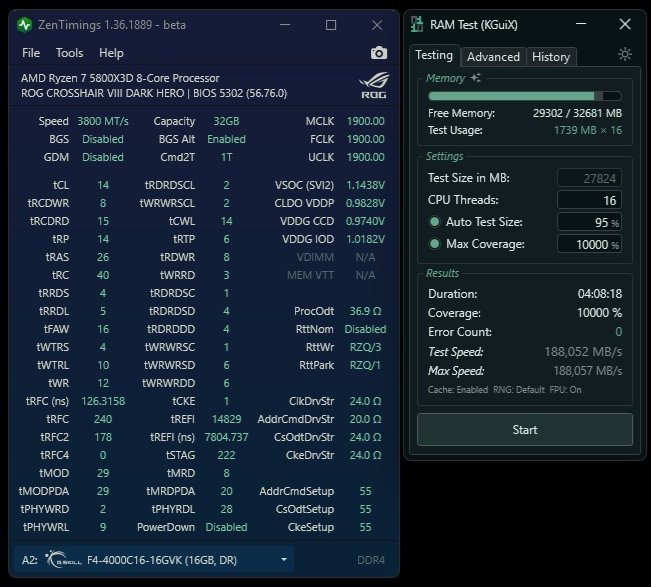Toggle the Auto Test Size option
Screen dimensions: 651x587
tap(435, 222)
